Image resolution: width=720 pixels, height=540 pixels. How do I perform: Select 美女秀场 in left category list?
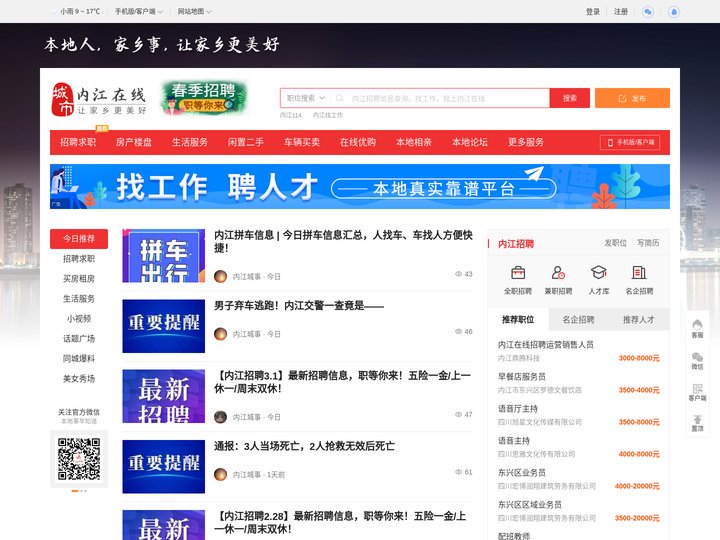(x=79, y=379)
